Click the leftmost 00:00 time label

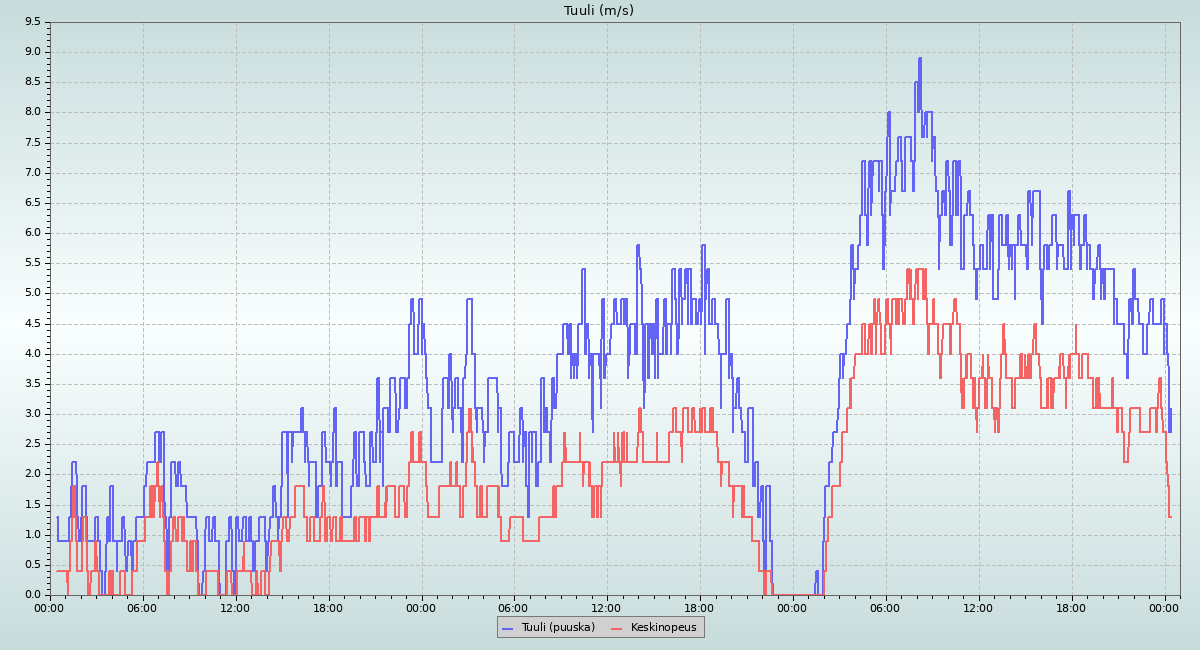[x=50, y=607]
